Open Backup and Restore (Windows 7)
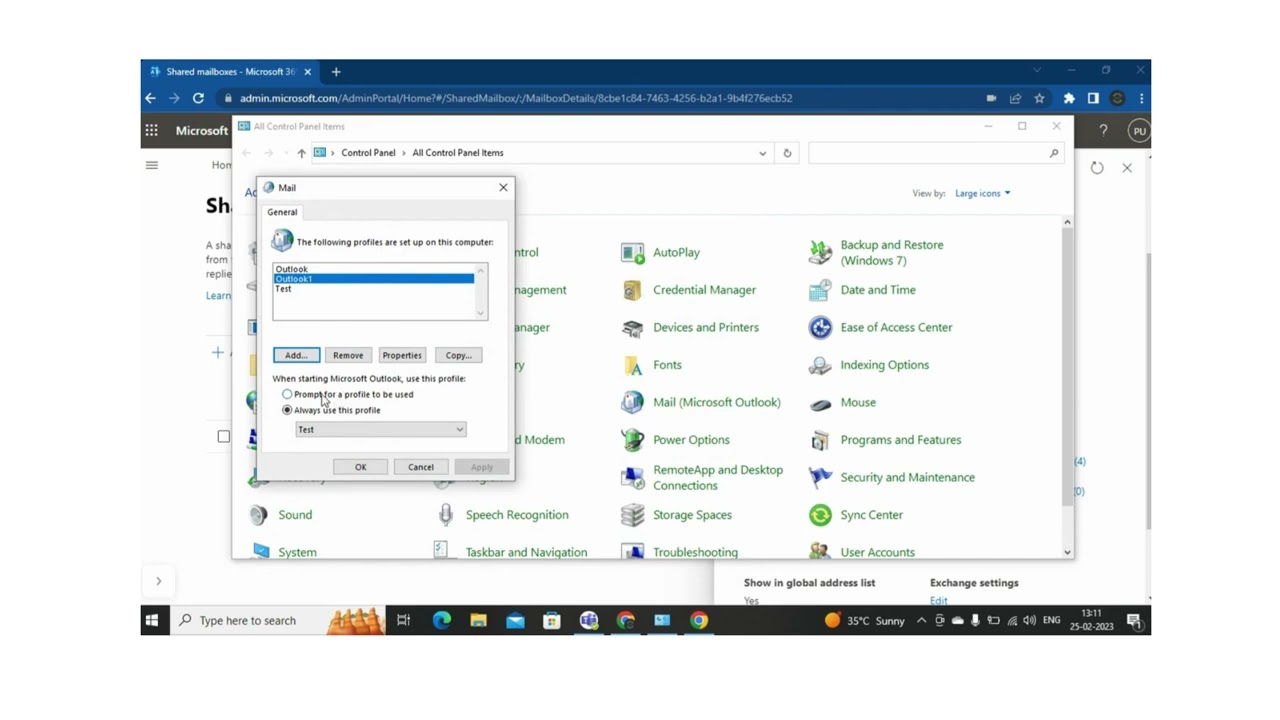The height and width of the screenshot is (720, 1280). click(876, 253)
